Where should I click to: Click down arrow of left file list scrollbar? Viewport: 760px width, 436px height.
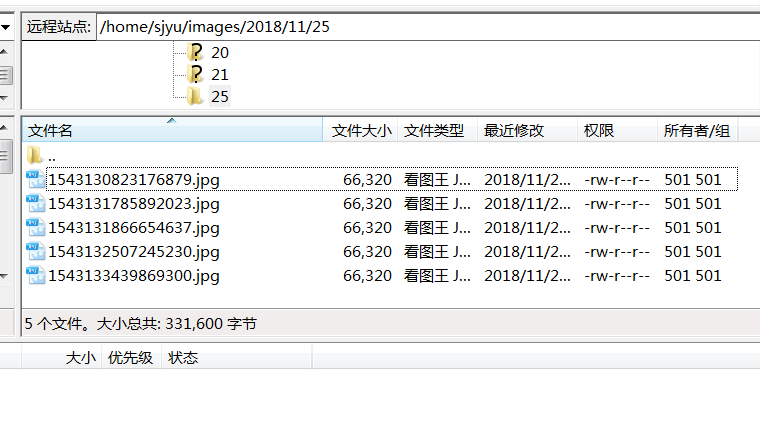4,276
